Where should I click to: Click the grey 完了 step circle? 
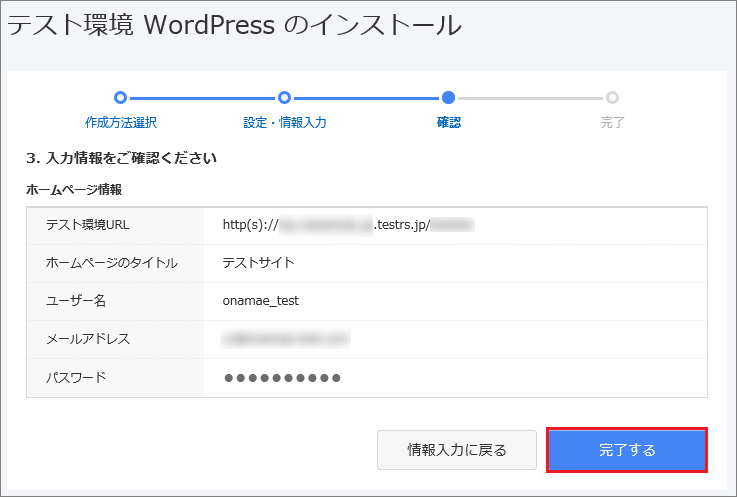point(612,98)
